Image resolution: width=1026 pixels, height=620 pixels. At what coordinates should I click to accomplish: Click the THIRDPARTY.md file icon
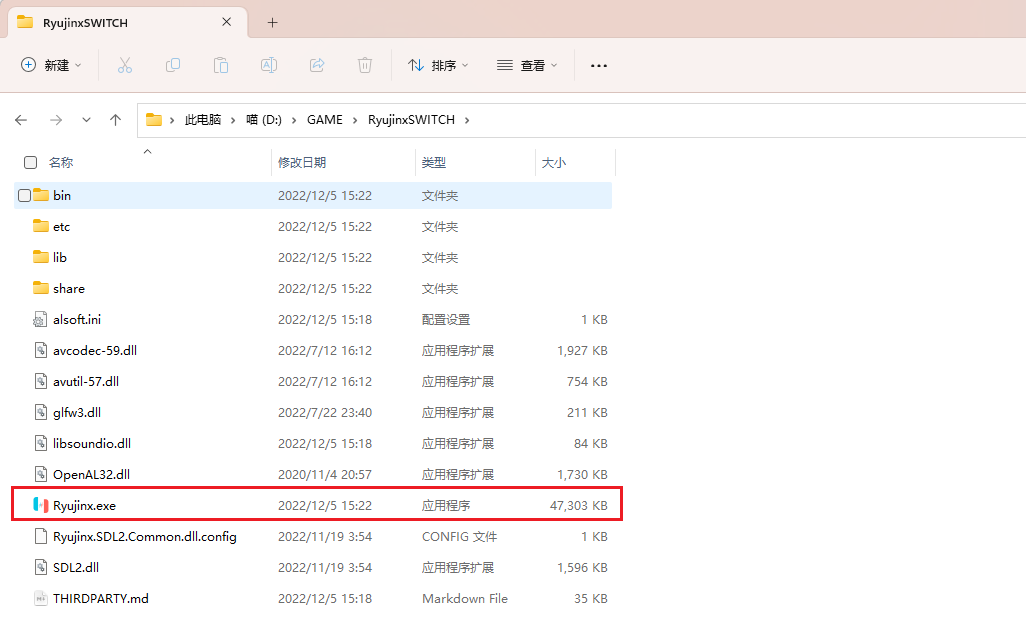tap(41, 598)
